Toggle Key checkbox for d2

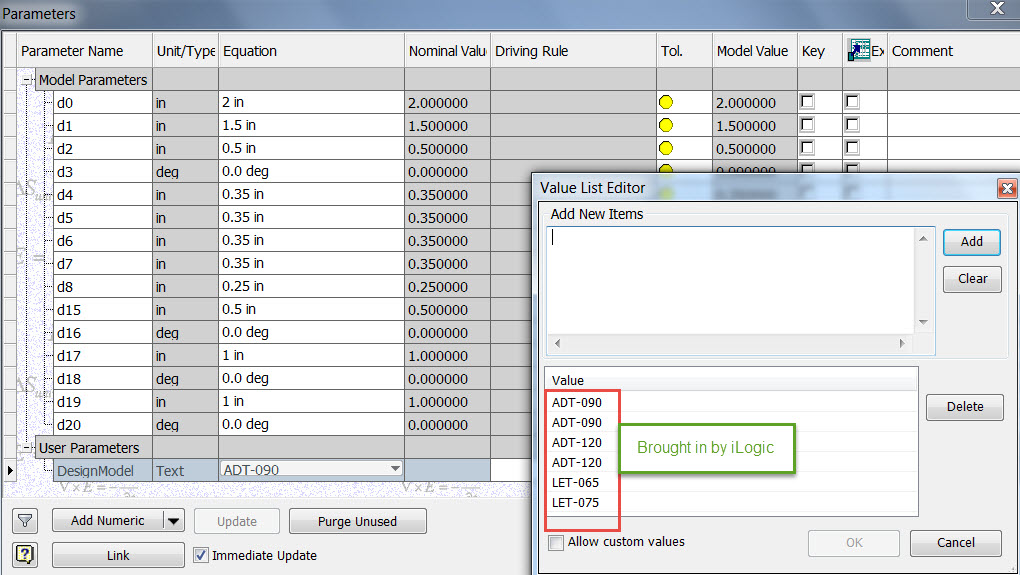(807, 148)
